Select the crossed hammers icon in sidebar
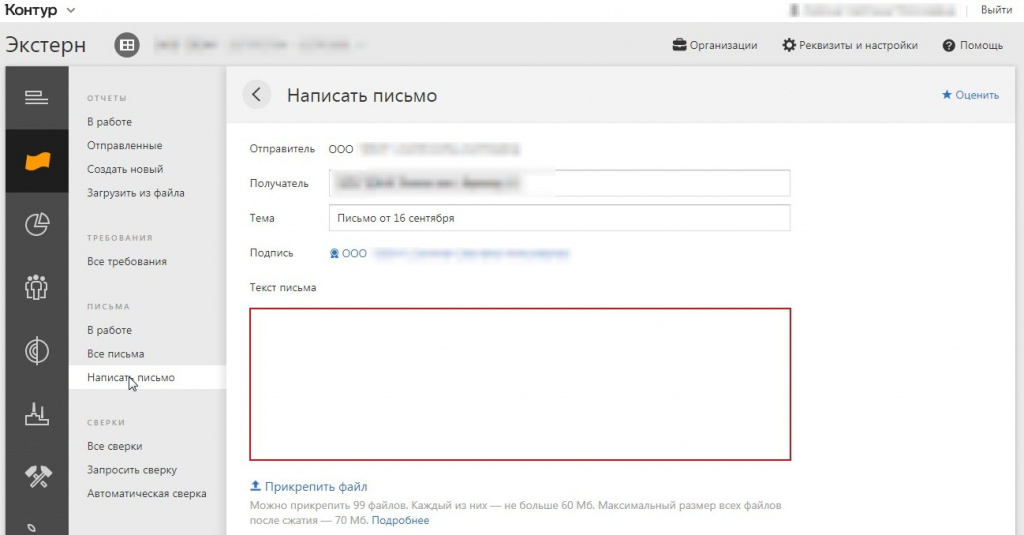 (x=37, y=477)
